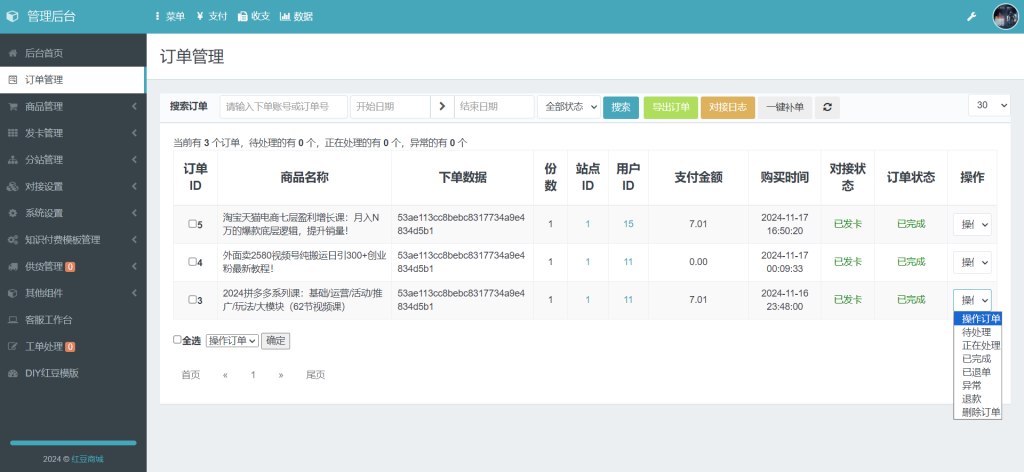Viewport: 1024px width, 472px height.
Task: Open the 菜单 item in top bar
Action: (170, 16)
